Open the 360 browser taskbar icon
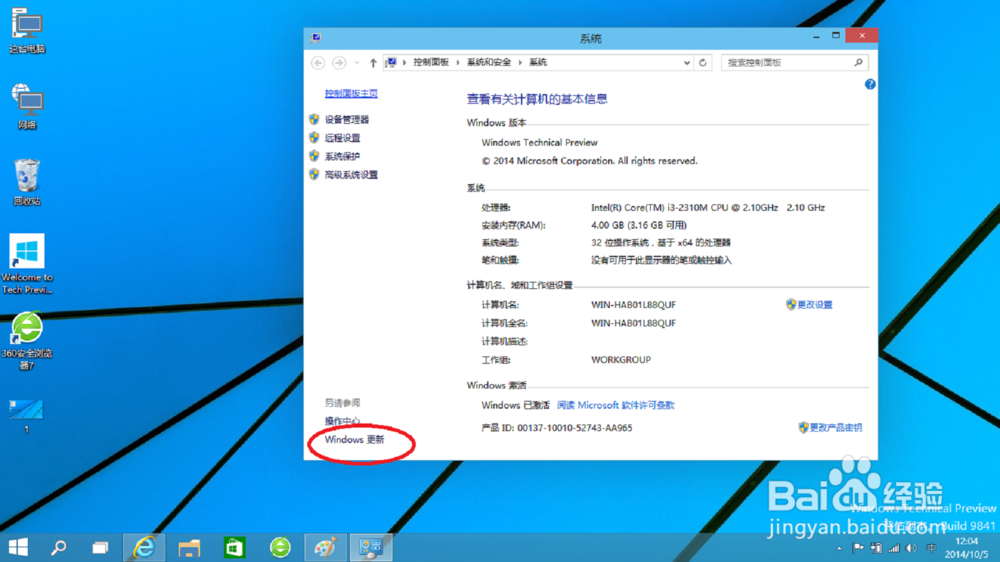Image resolution: width=1000 pixels, height=562 pixels. [280, 547]
